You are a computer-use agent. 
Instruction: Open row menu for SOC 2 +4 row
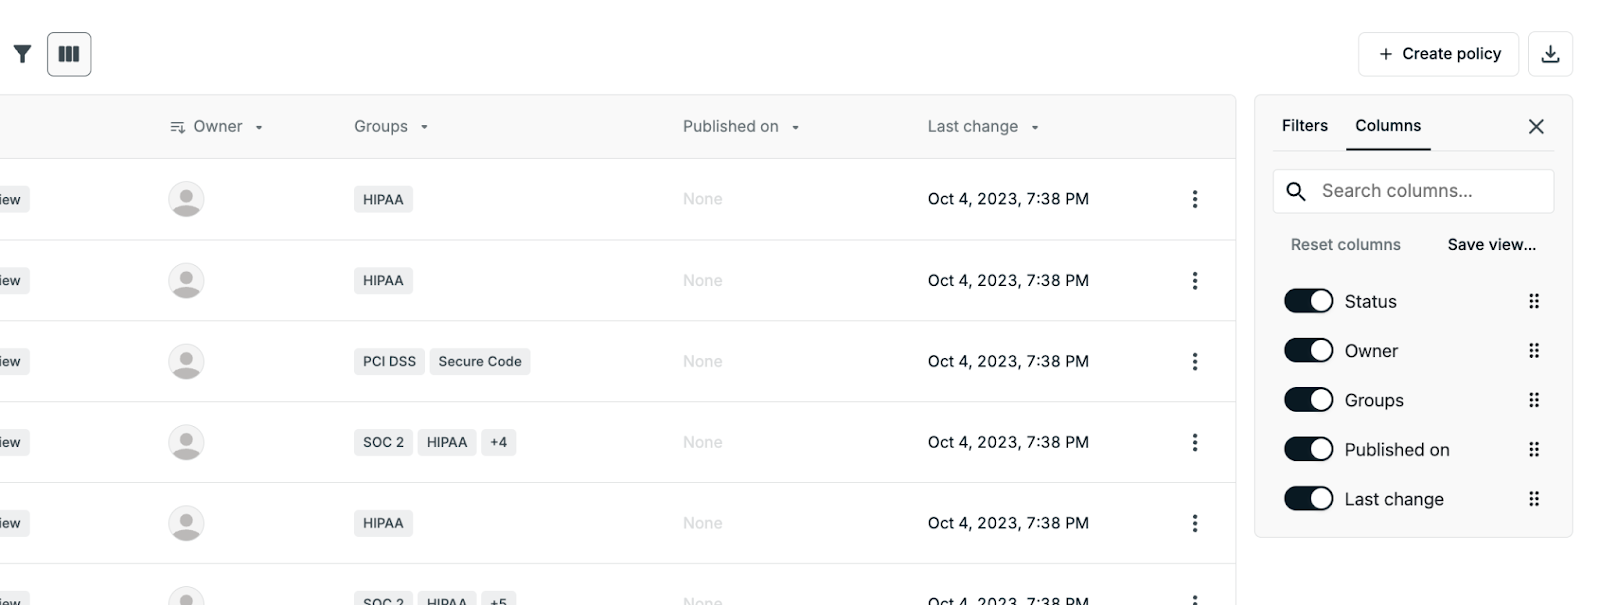pyautogui.click(x=1194, y=442)
